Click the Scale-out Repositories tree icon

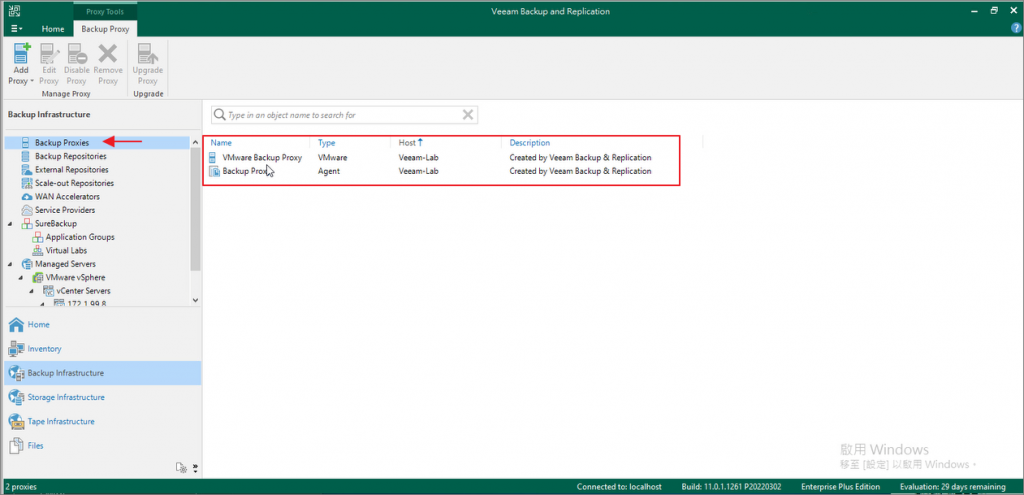26,184
